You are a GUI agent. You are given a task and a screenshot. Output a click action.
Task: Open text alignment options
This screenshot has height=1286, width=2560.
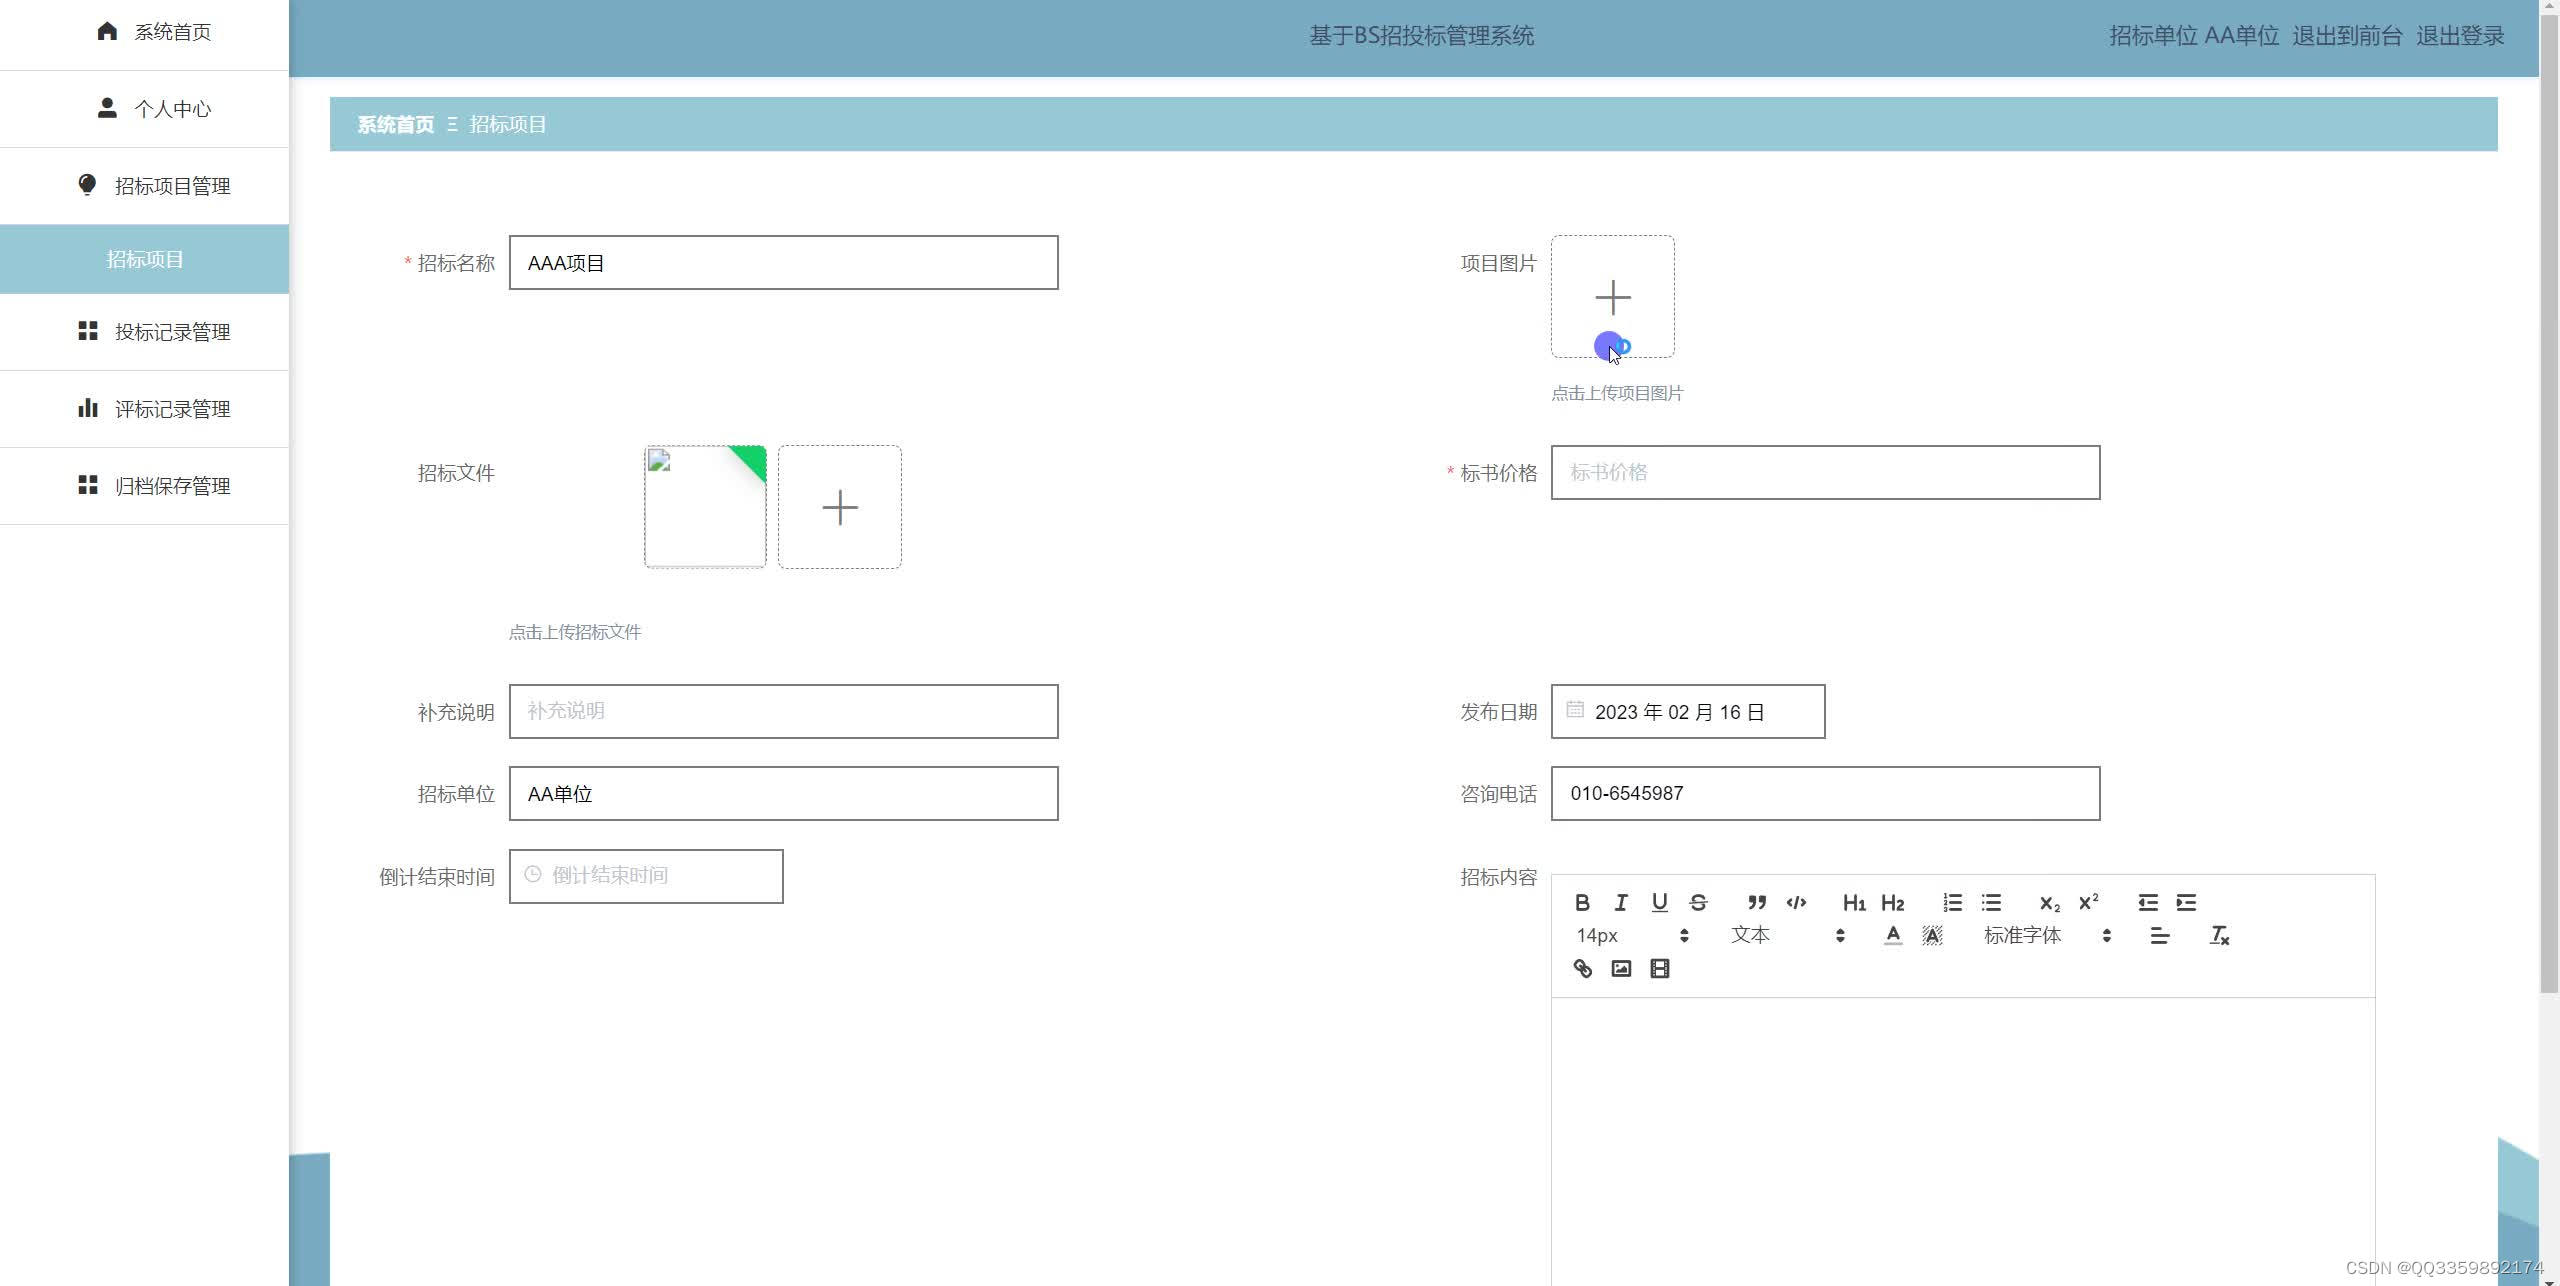click(x=2160, y=936)
